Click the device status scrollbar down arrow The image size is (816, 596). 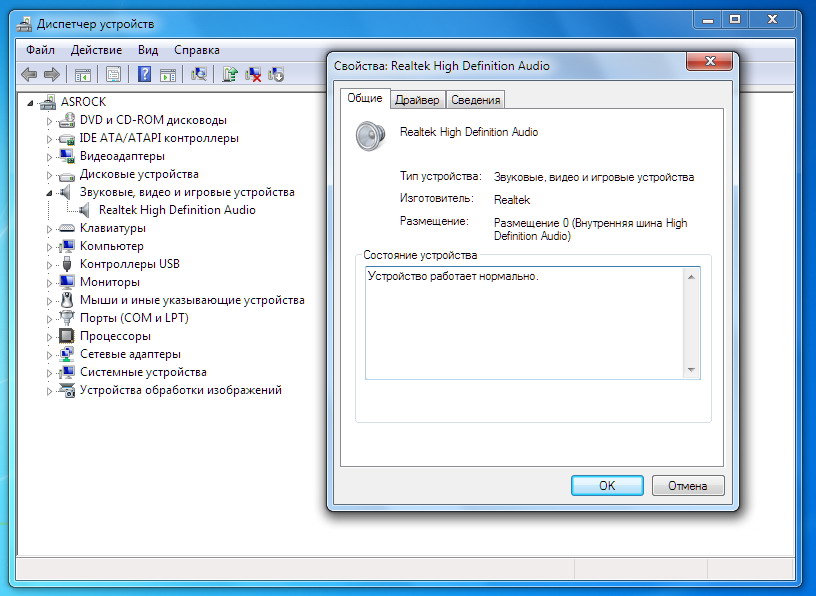691,370
